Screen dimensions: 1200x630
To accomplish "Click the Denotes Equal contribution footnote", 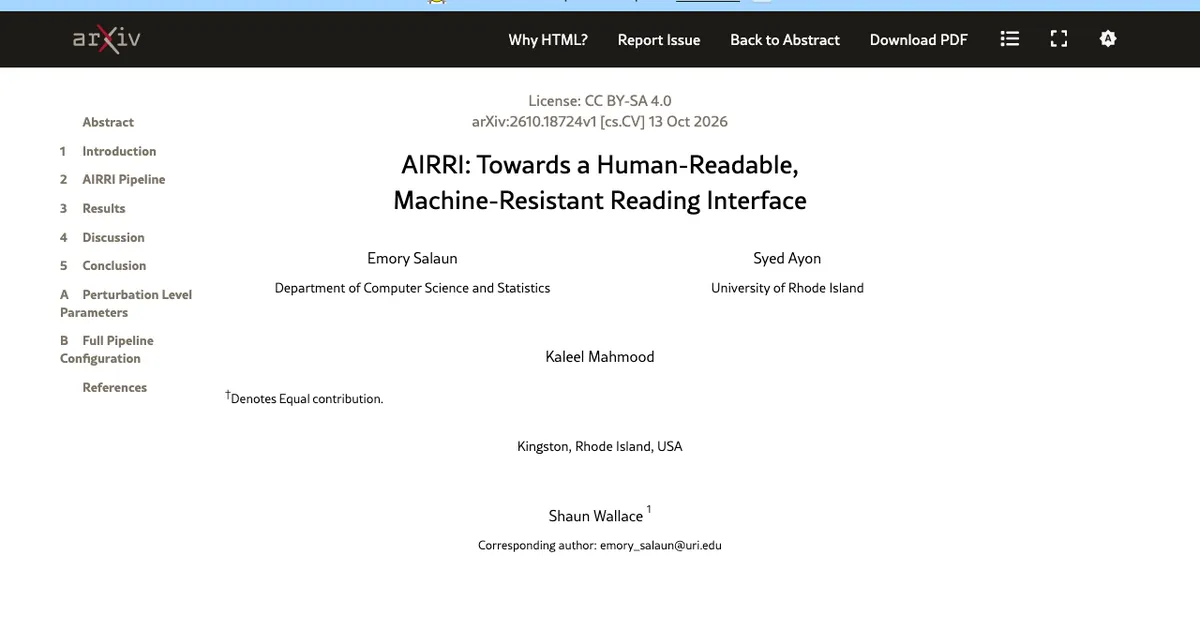I will pyautogui.click(x=305, y=398).
